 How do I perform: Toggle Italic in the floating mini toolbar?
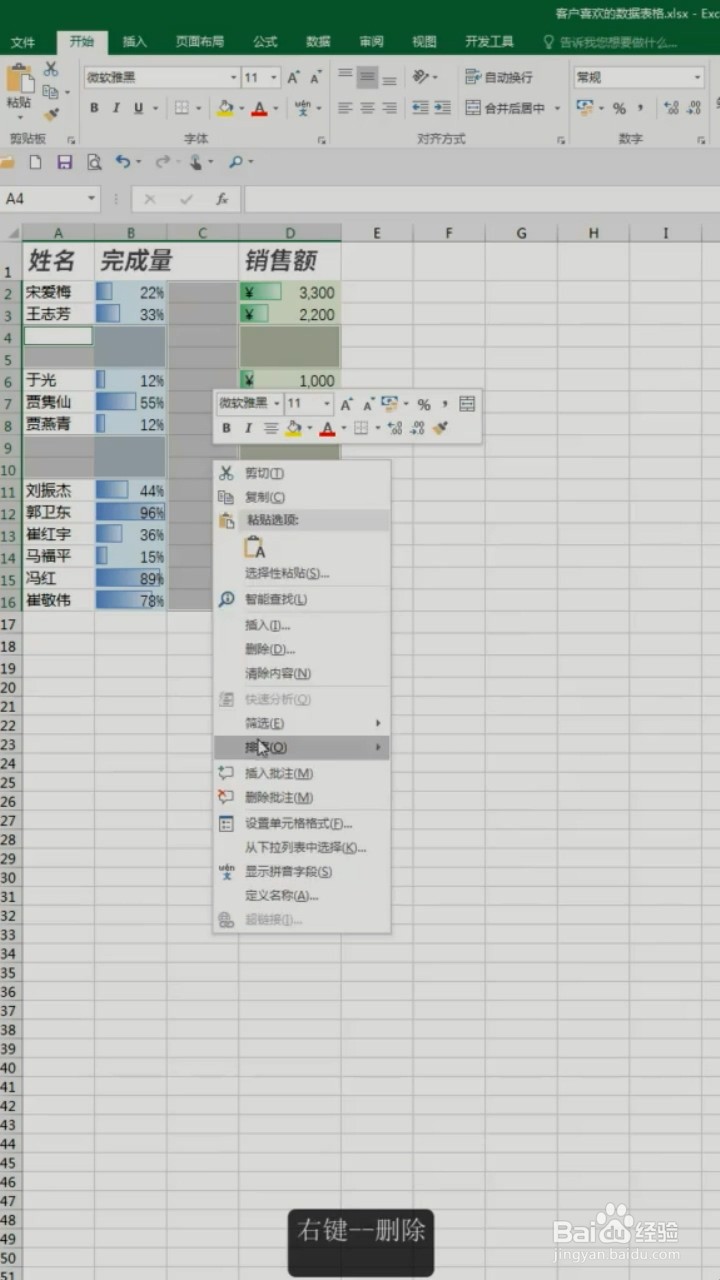tap(248, 428)
